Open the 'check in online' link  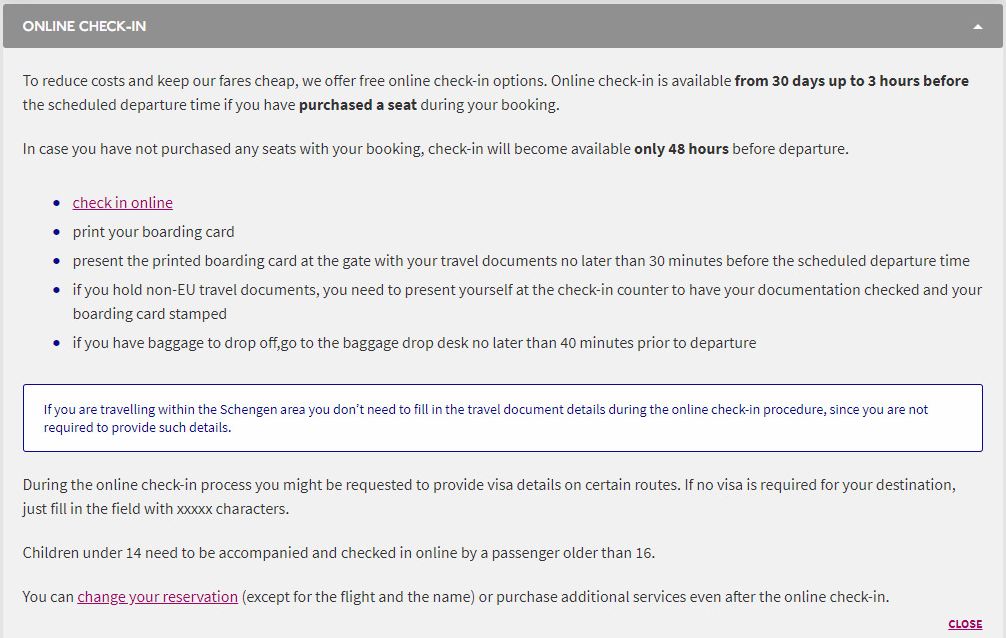[122, 203]
